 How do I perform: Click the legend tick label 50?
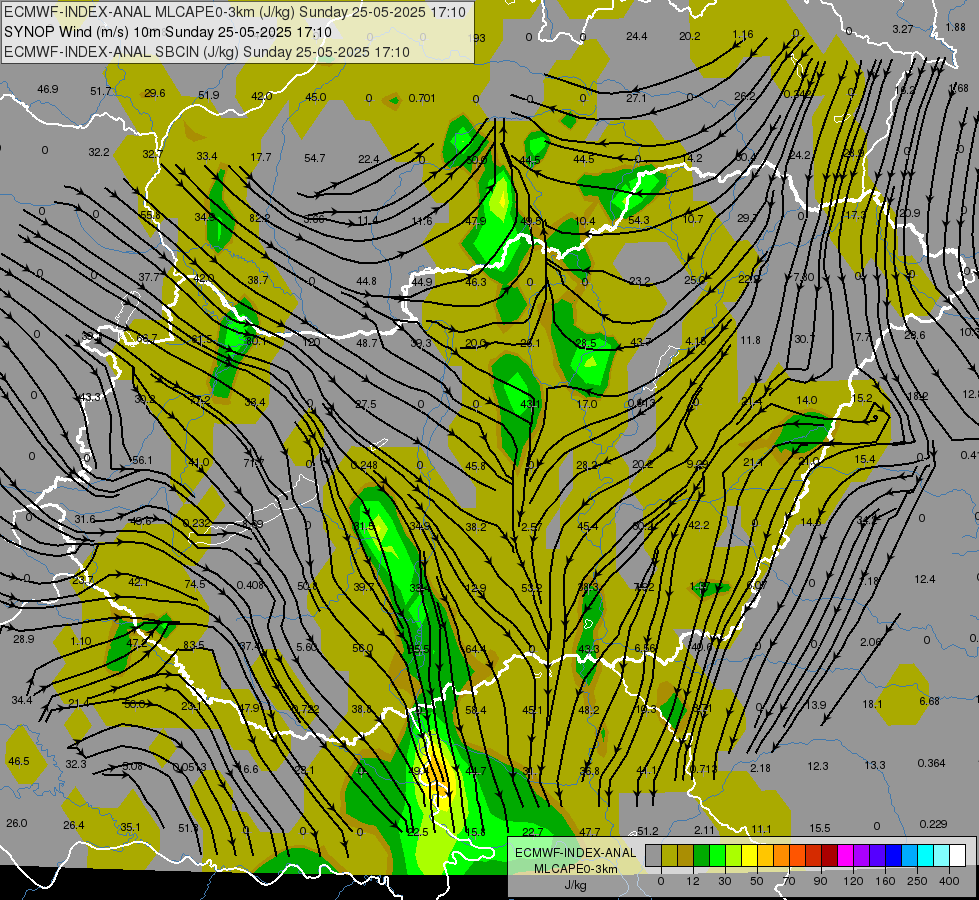point(756,881)
